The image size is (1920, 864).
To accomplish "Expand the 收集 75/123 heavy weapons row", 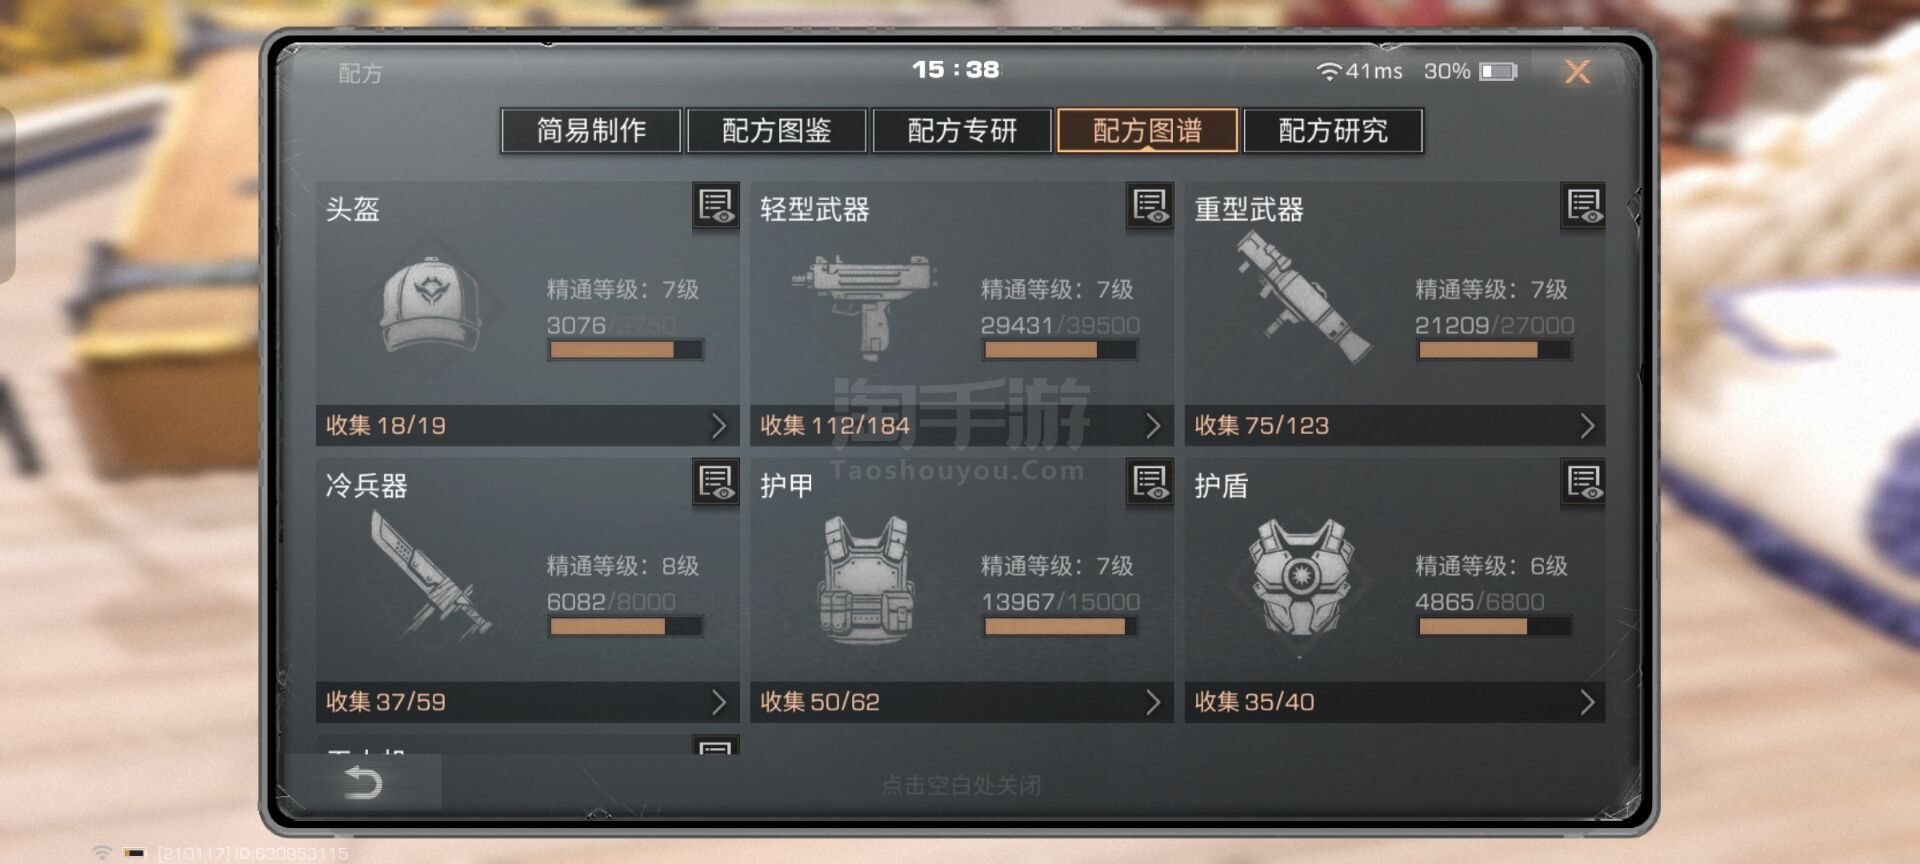I will pos(1395,426).
